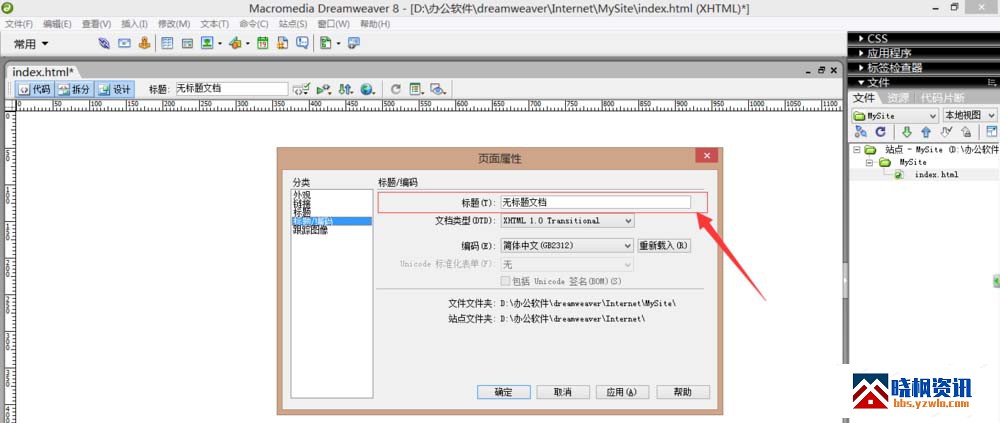
Task: Click the Insert Div Tag icon
Action: click(x=187, y=43)
